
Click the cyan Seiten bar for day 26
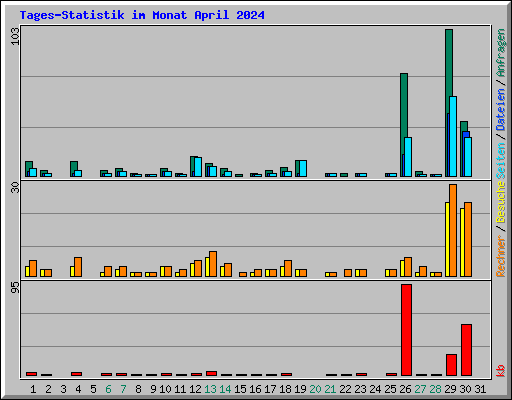click(x=408, y=157)
